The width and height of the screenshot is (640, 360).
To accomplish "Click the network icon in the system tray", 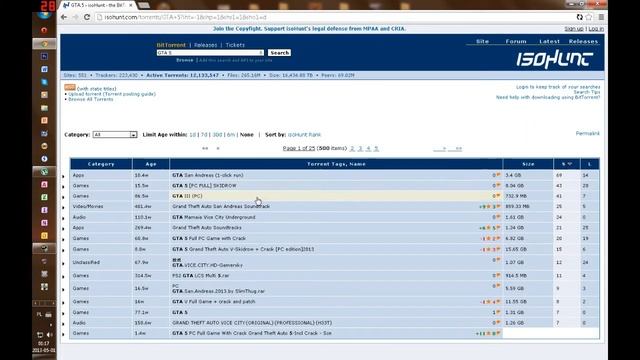I will 40,335.
